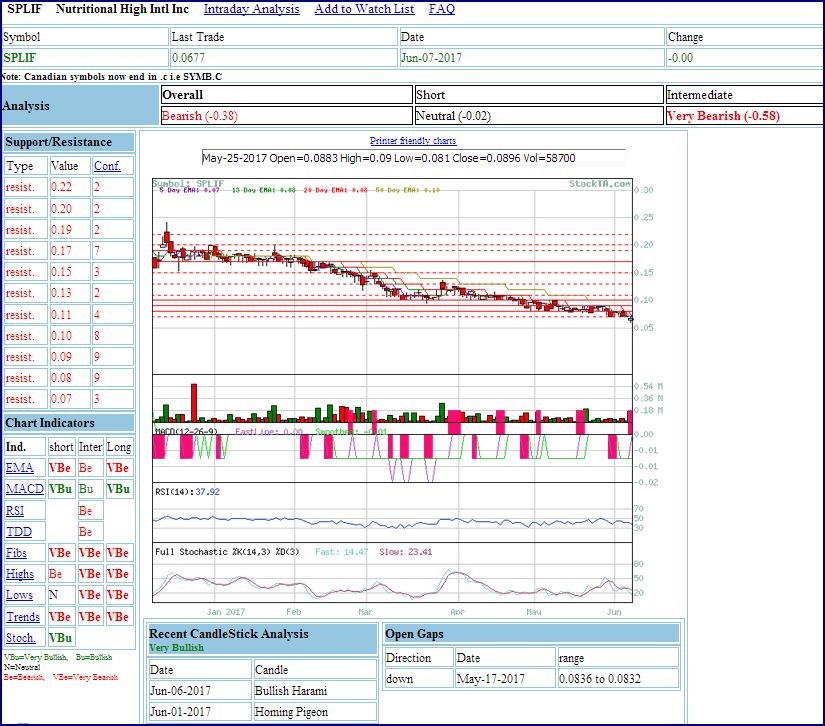The image size is (825, 726).
Task: Open the Trends indicator link
Action: coord(23,617)
